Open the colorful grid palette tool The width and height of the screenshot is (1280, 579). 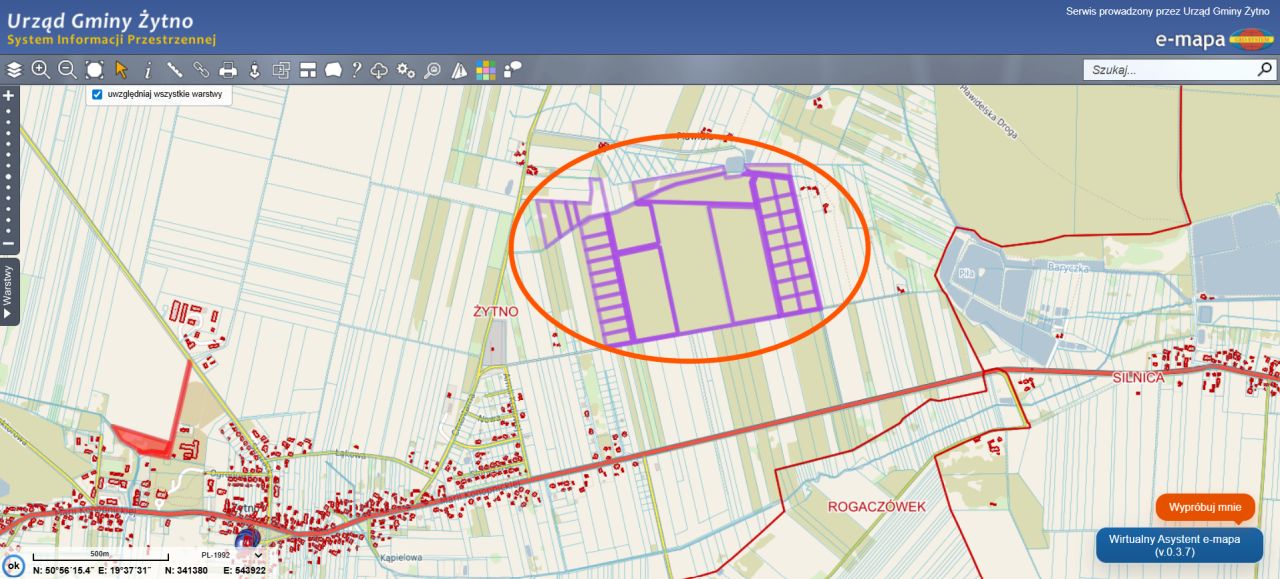[x=486, y=70]
